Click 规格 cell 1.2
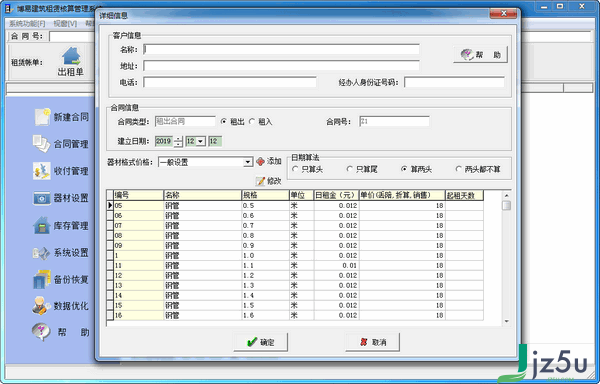The width and height of the screenshot is (600, 384). tap(265, 275)
